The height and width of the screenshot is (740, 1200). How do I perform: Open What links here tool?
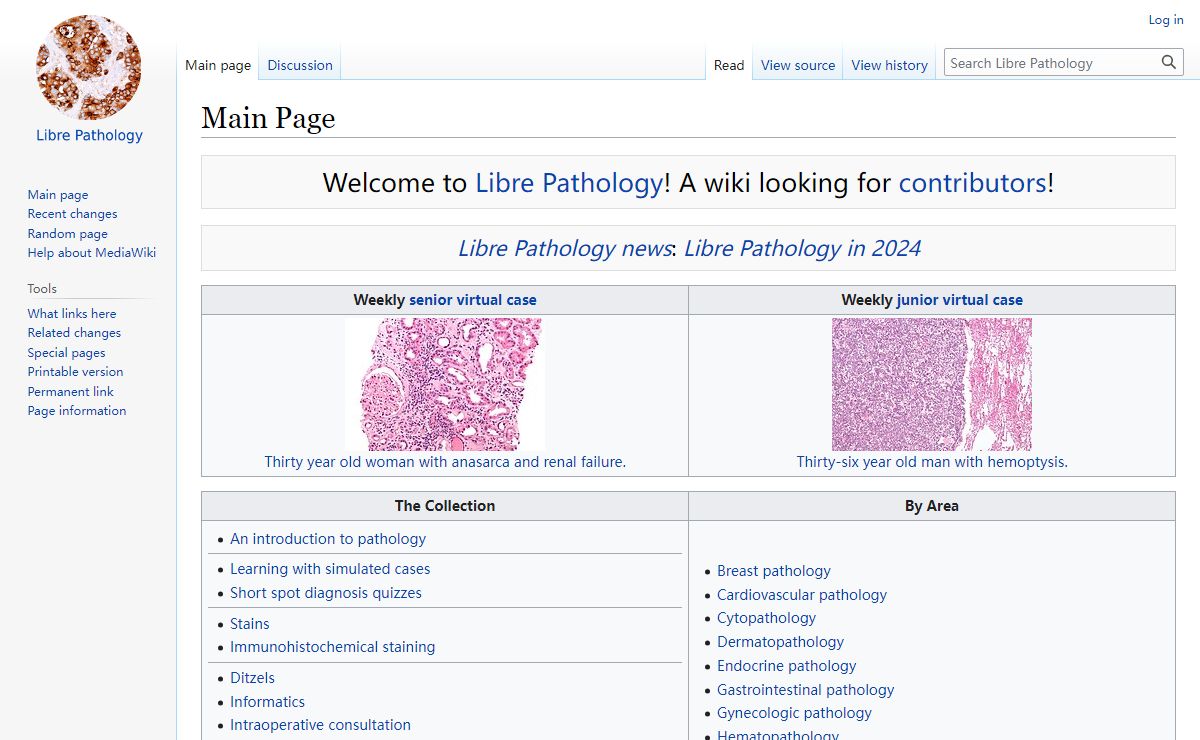click(x=72, y=313)
